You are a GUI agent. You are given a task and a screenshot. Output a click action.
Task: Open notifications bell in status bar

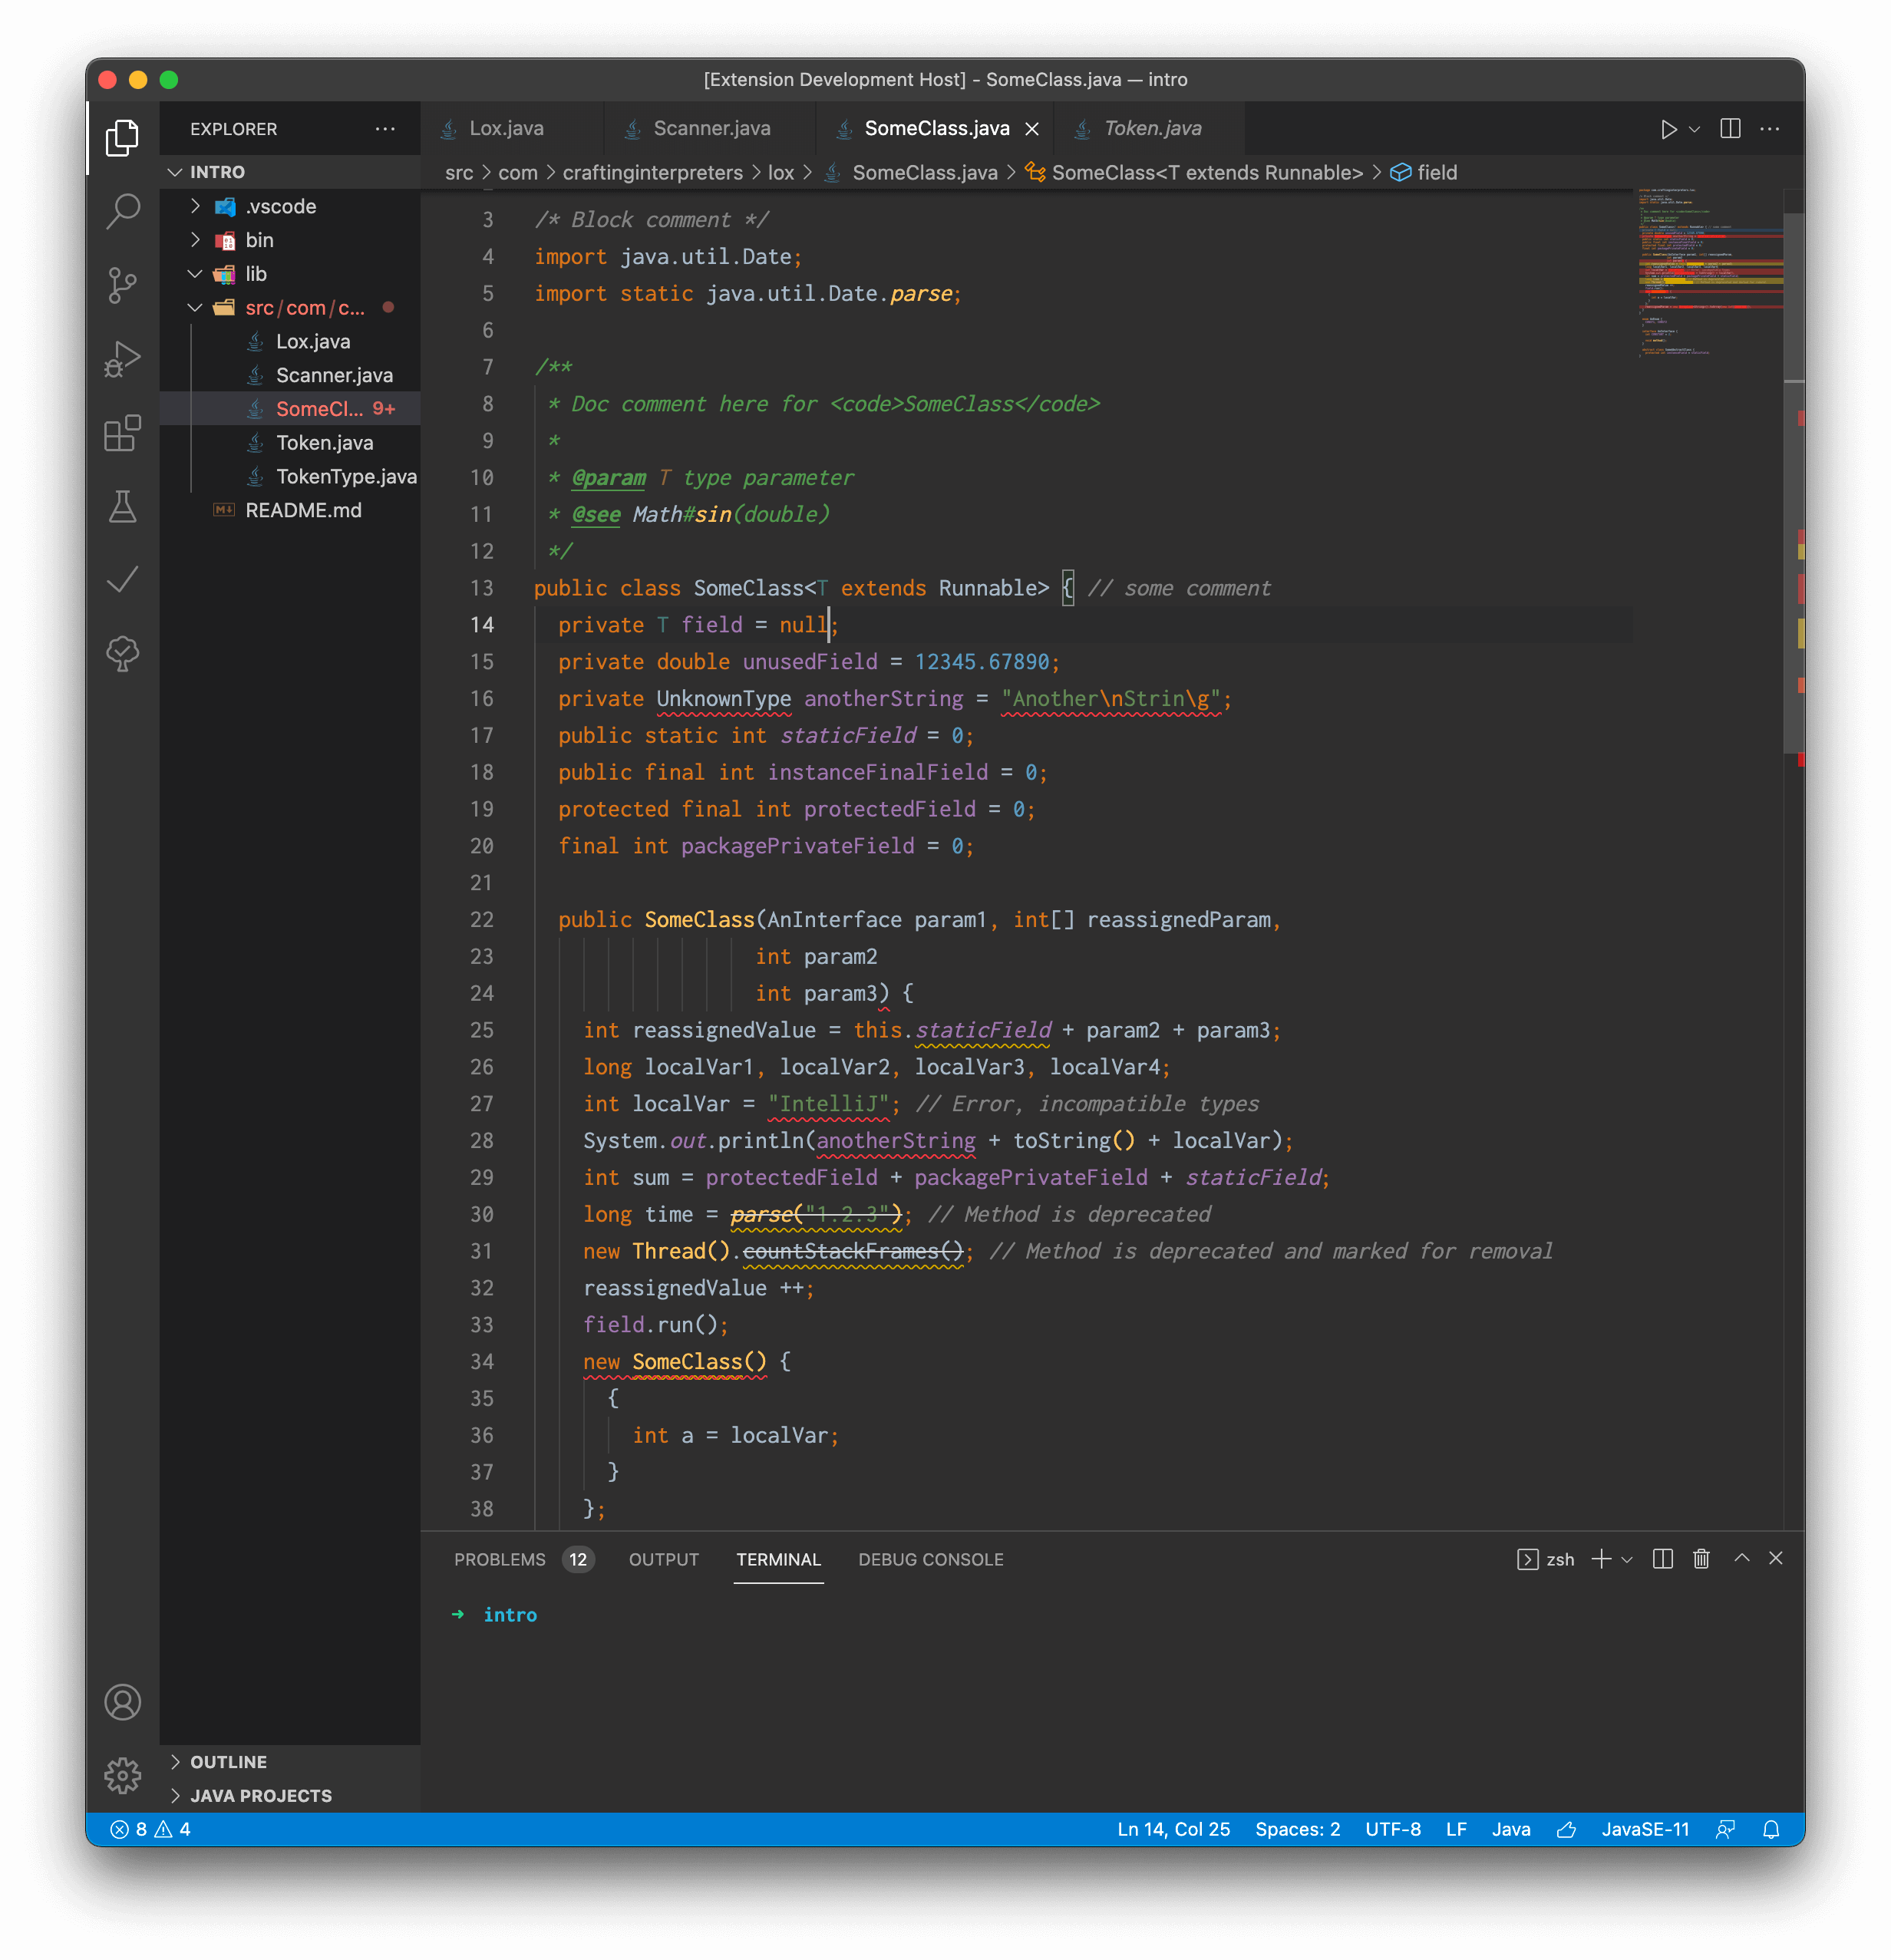coord(1771,1829)
